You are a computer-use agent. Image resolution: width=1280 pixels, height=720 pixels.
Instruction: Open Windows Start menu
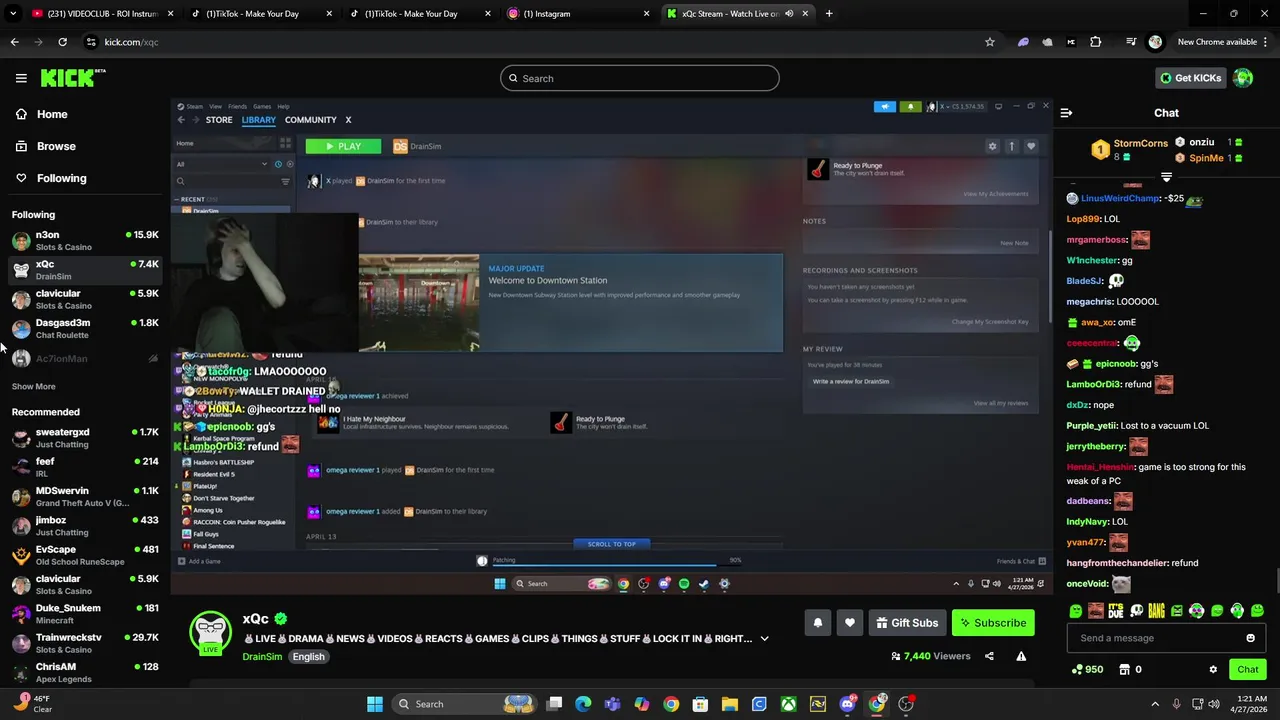375,704
